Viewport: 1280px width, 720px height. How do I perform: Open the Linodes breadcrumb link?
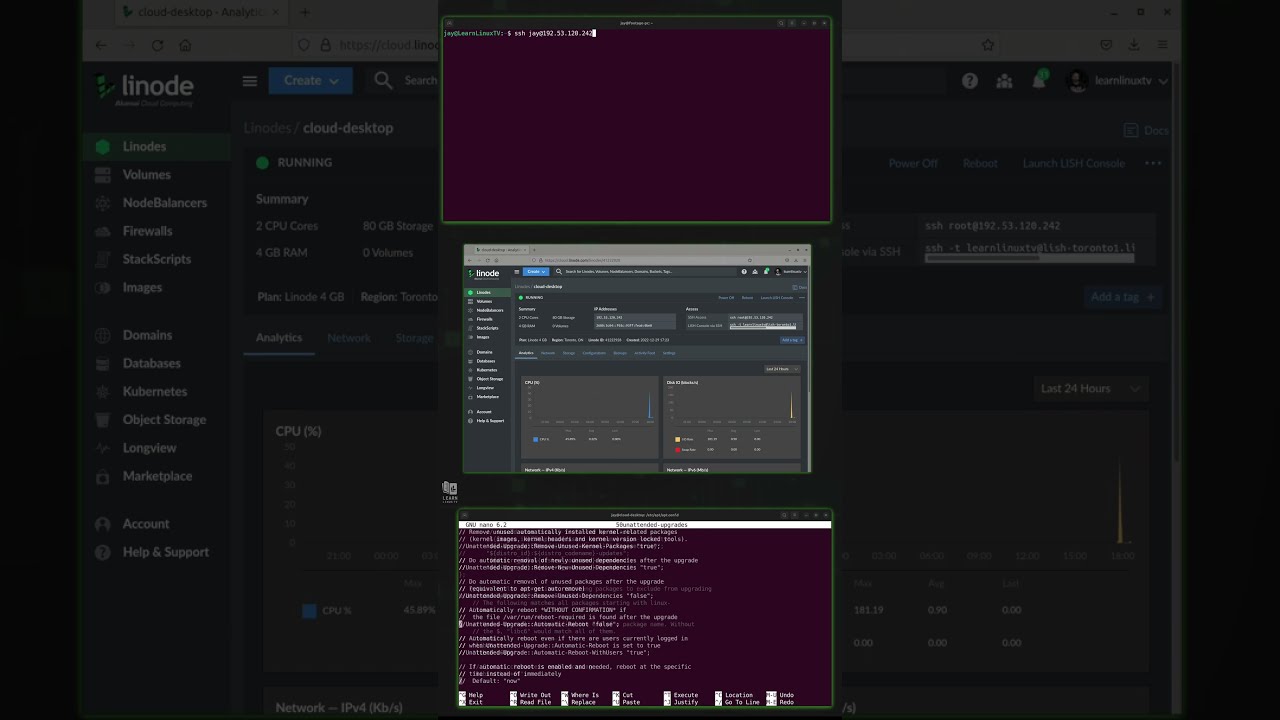point(267,128)
